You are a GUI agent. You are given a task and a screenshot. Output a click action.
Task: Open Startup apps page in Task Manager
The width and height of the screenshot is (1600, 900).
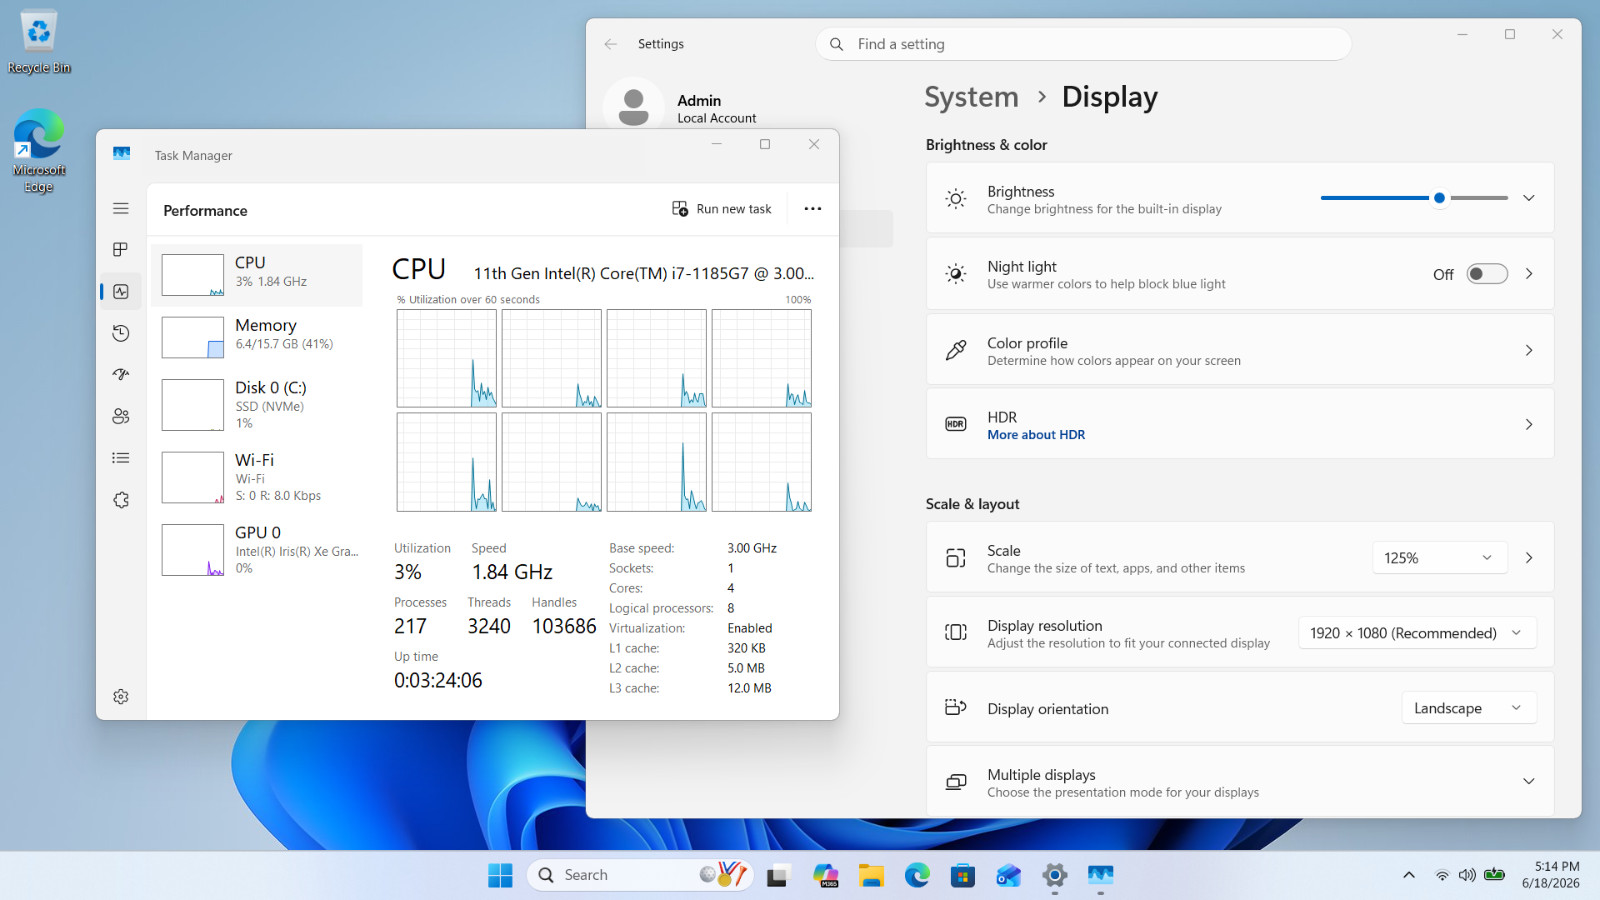coord(121,374)
